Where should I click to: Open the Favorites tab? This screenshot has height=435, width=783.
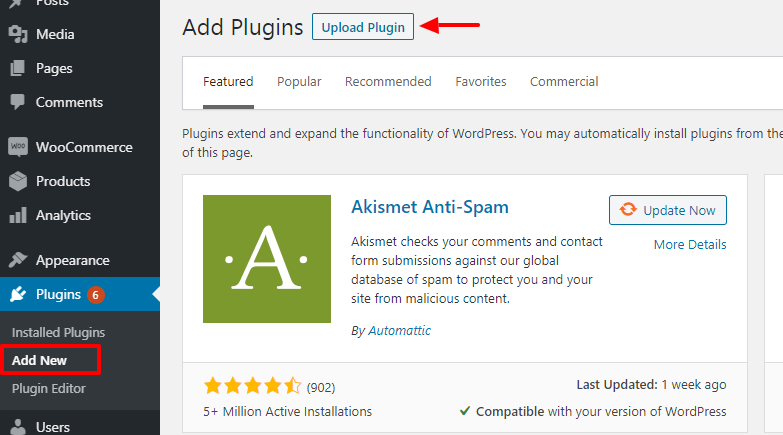click(x=481, y=82)
